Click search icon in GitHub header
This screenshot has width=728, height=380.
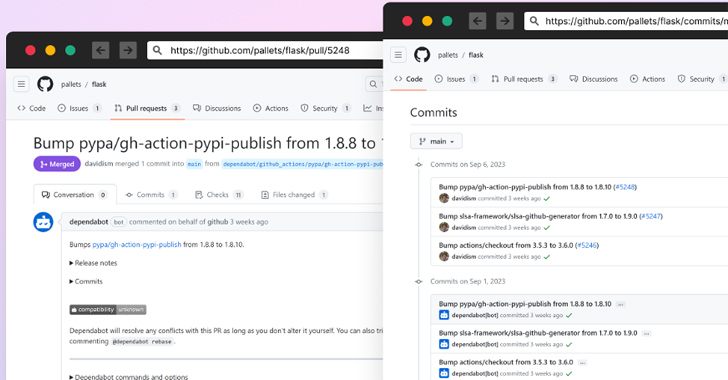pyautogui.click(x=373, y=84)
